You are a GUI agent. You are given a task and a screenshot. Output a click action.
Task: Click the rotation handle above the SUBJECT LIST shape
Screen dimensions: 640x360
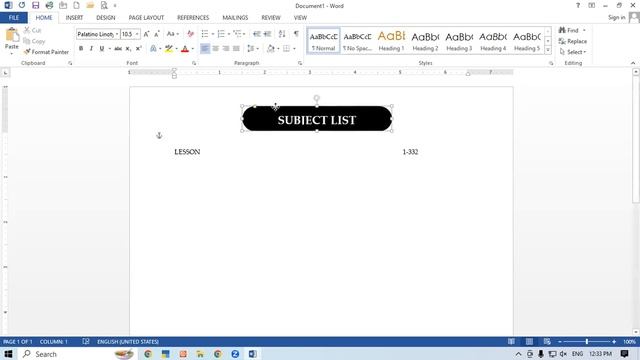point(317,98)
